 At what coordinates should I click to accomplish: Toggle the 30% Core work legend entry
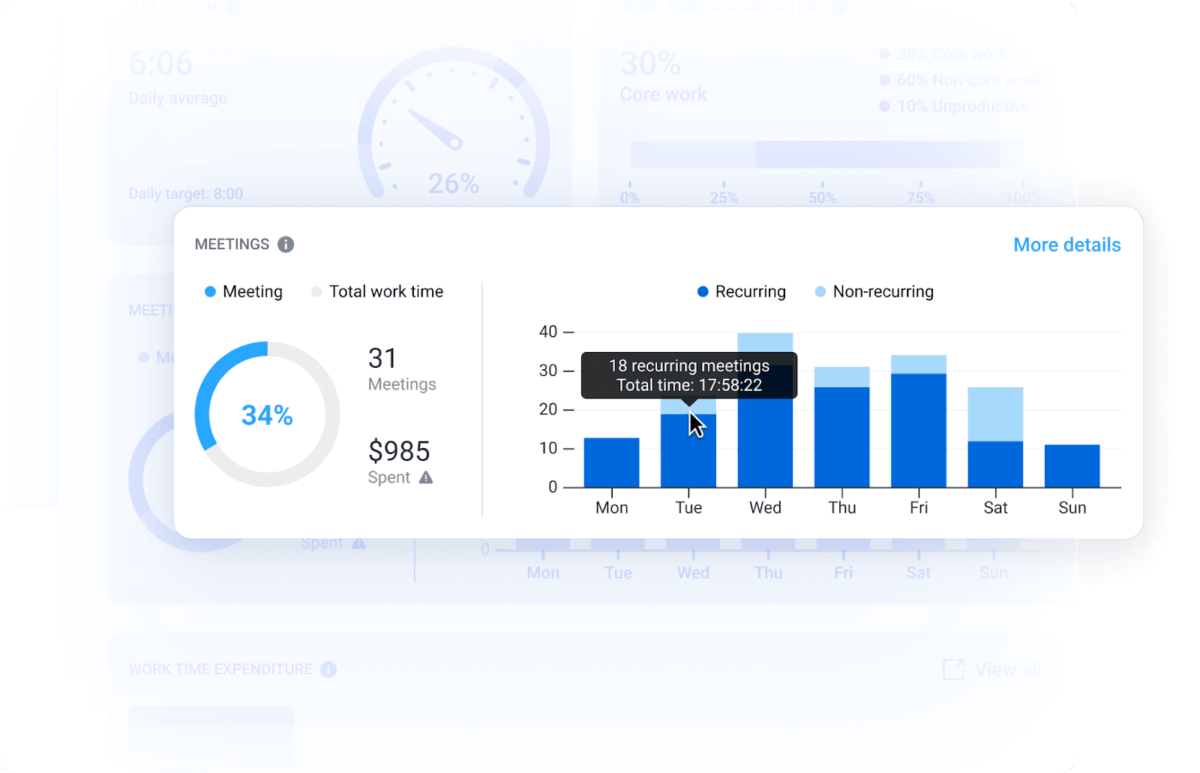[x=950, y=54]
